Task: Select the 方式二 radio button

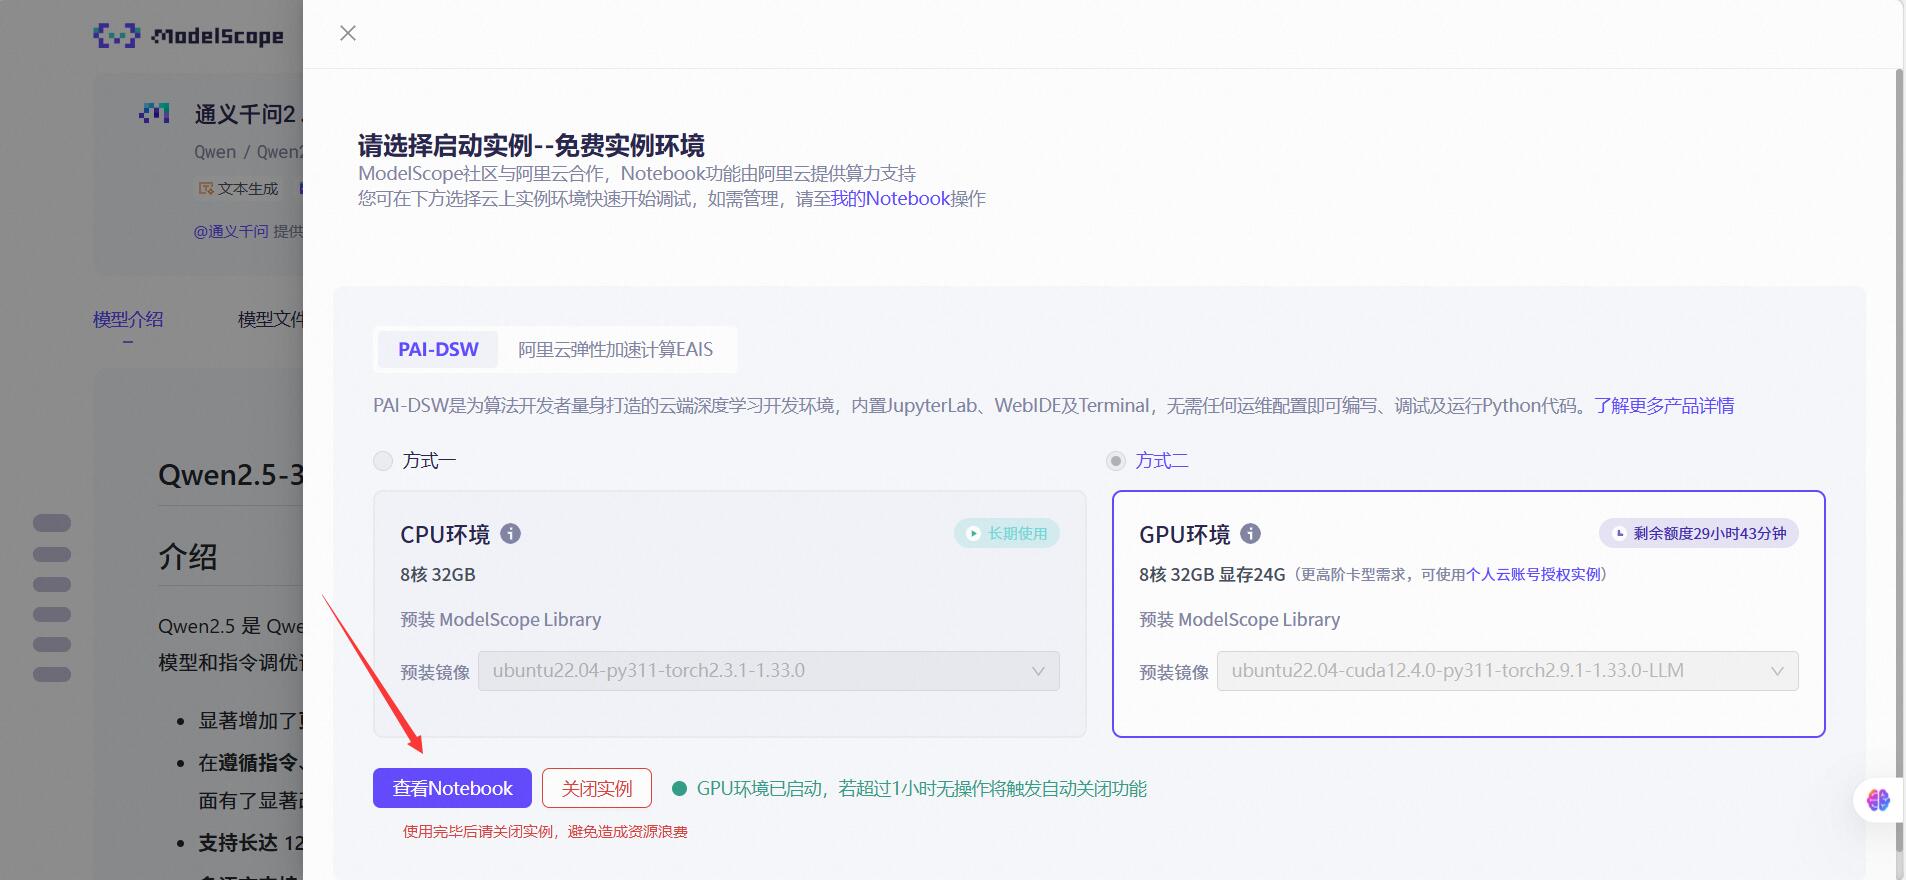Action: pos(1116,460)
